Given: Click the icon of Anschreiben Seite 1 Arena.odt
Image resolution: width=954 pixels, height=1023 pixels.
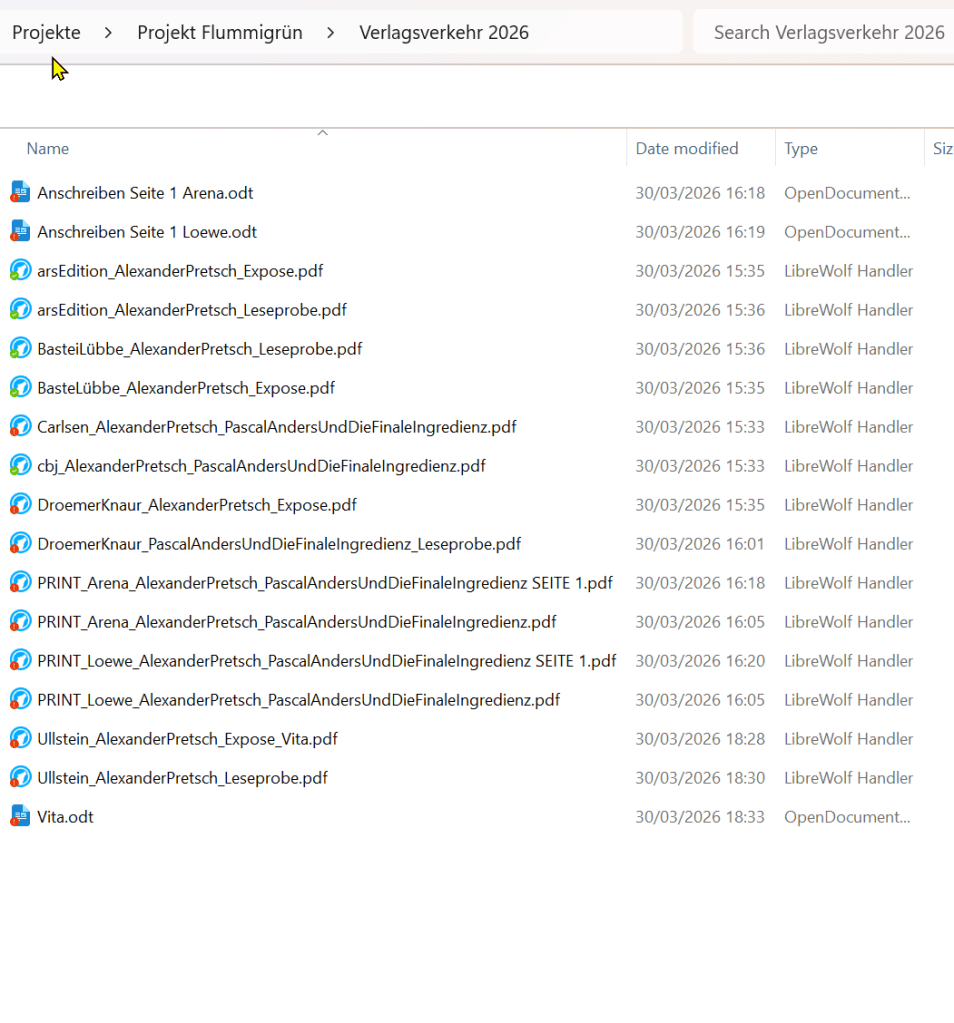Looking at the screenshot, I should pyautogui.click(x=20, y=192).
